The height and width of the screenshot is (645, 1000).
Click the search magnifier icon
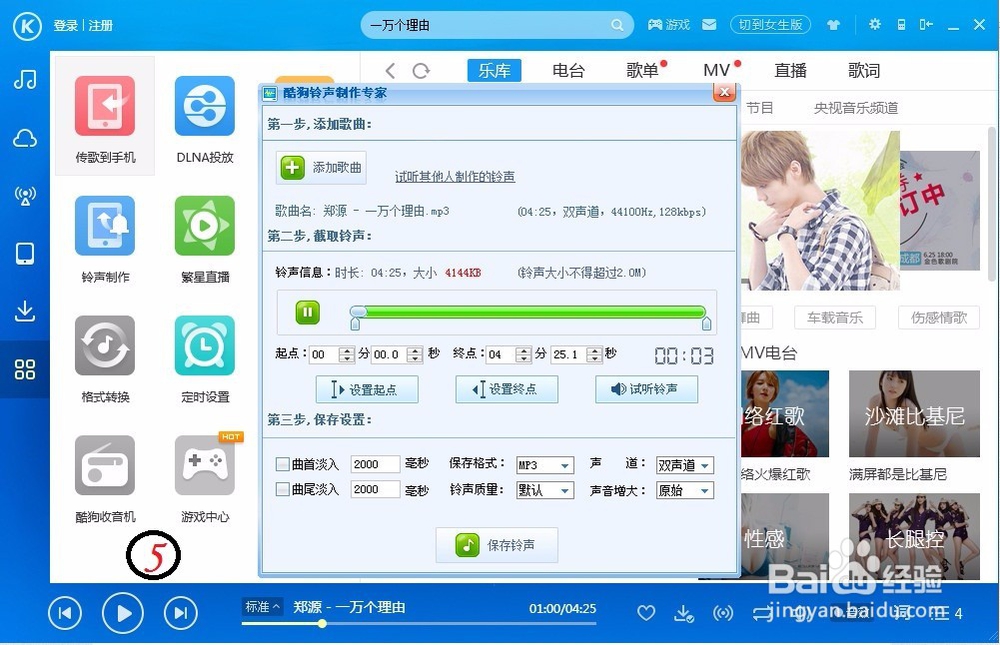[617, 26]
